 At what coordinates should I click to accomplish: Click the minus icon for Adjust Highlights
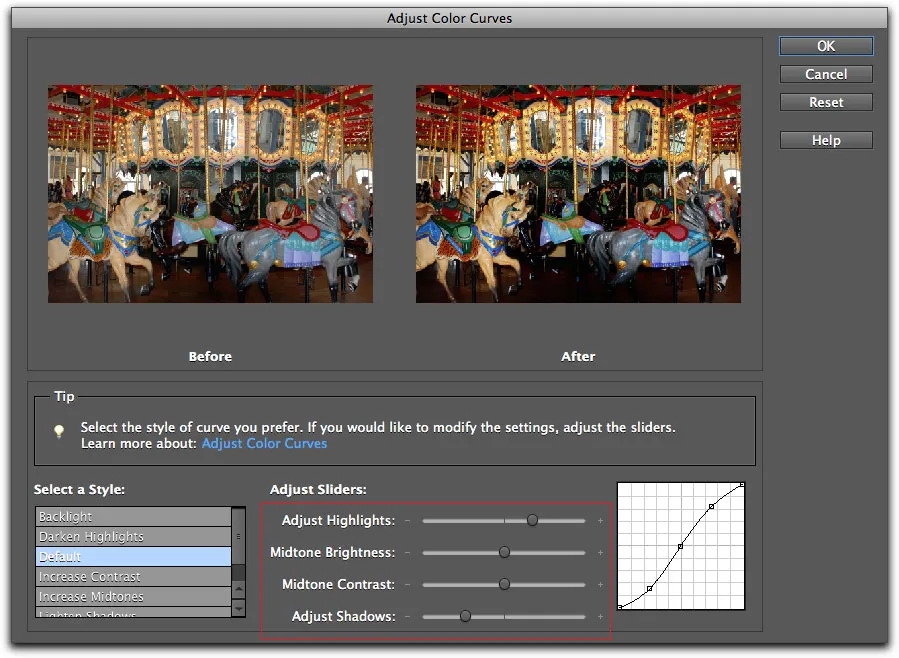(408, 520)
